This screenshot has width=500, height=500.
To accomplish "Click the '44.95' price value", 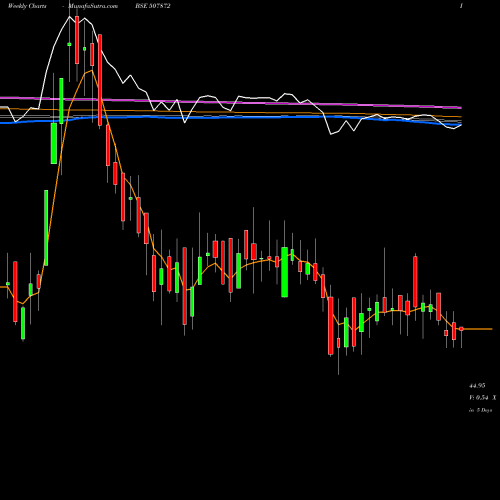I will pos(477,386).
